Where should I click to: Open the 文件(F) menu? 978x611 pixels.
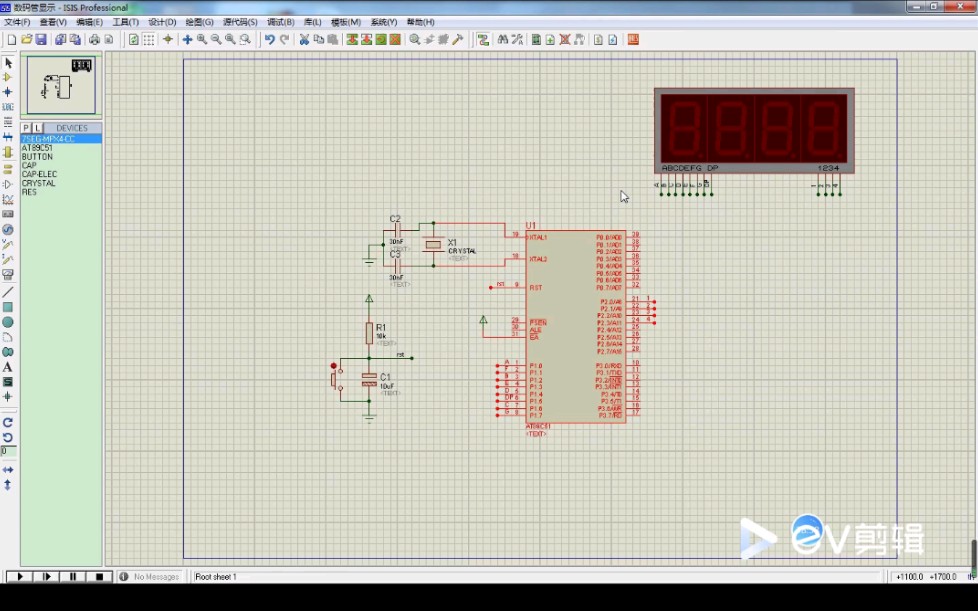pyautogui.click(x=17, y=22)
